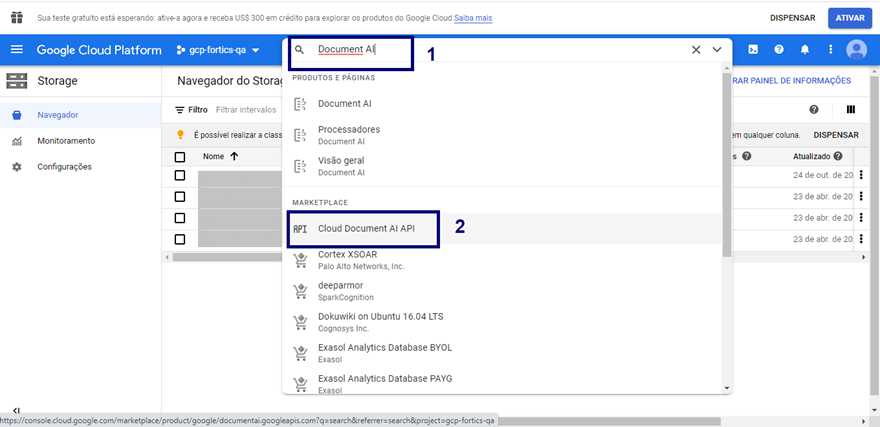Click the Cortex XSOAR cart icon
The width and height of the screenshot is (880, 427).
pyautogui.click(x=300, y=260)
